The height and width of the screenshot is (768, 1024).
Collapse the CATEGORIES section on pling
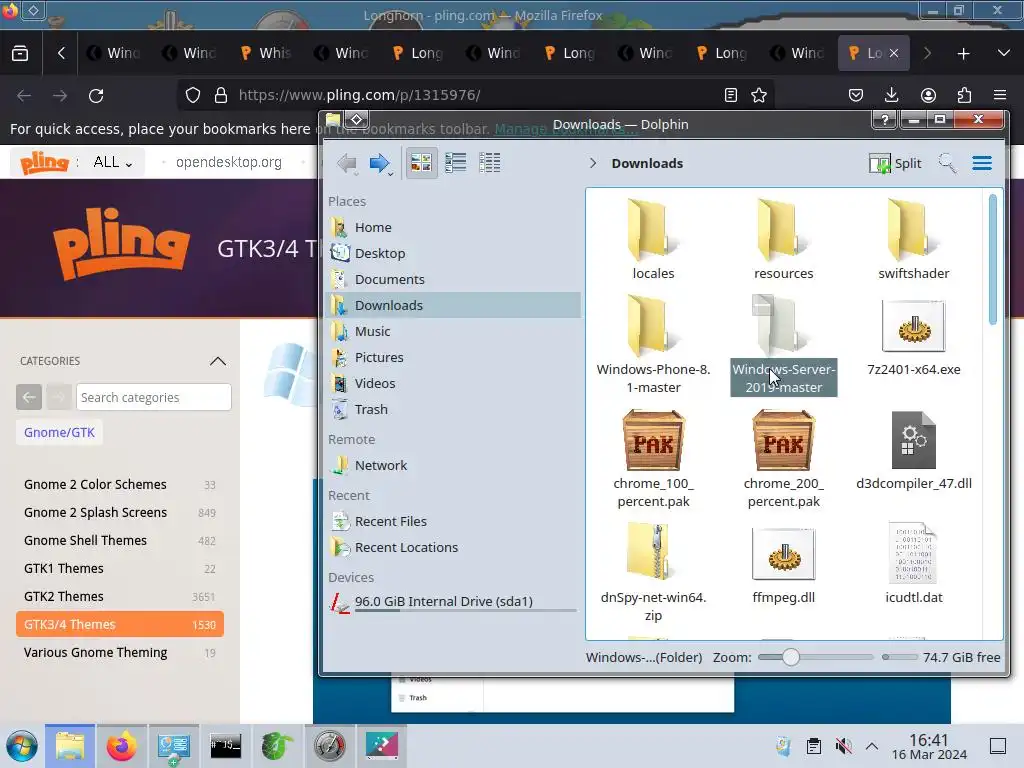click(217, 361)
